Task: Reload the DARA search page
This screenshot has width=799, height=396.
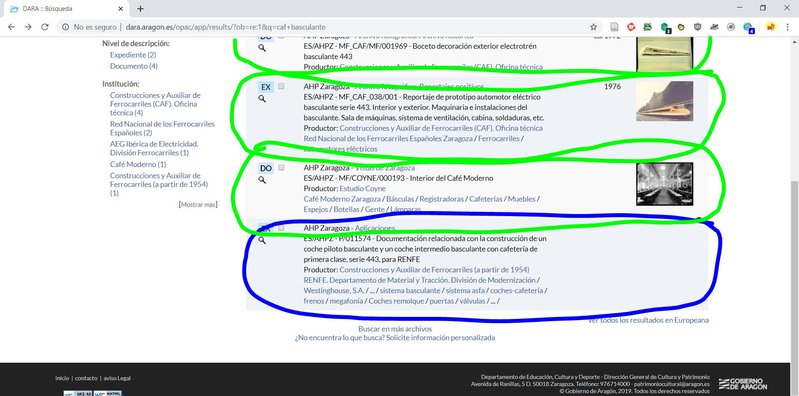Action: click(45, 27)
